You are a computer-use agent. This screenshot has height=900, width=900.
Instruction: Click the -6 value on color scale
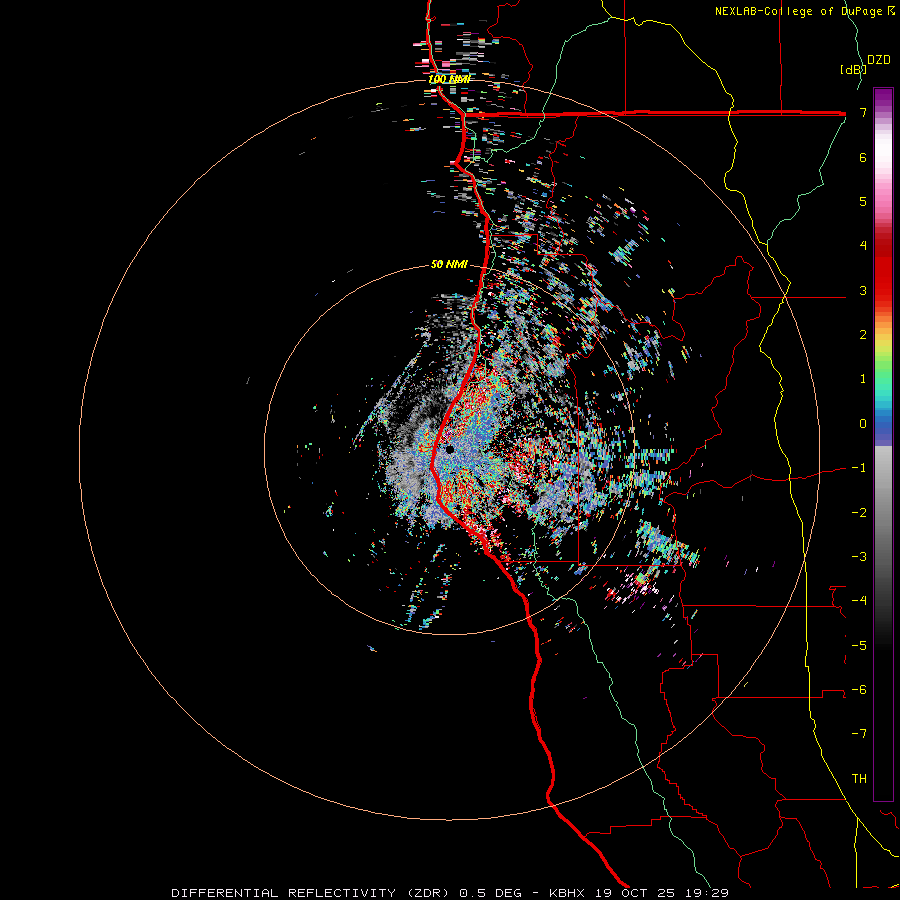click(x=859, y=689)
